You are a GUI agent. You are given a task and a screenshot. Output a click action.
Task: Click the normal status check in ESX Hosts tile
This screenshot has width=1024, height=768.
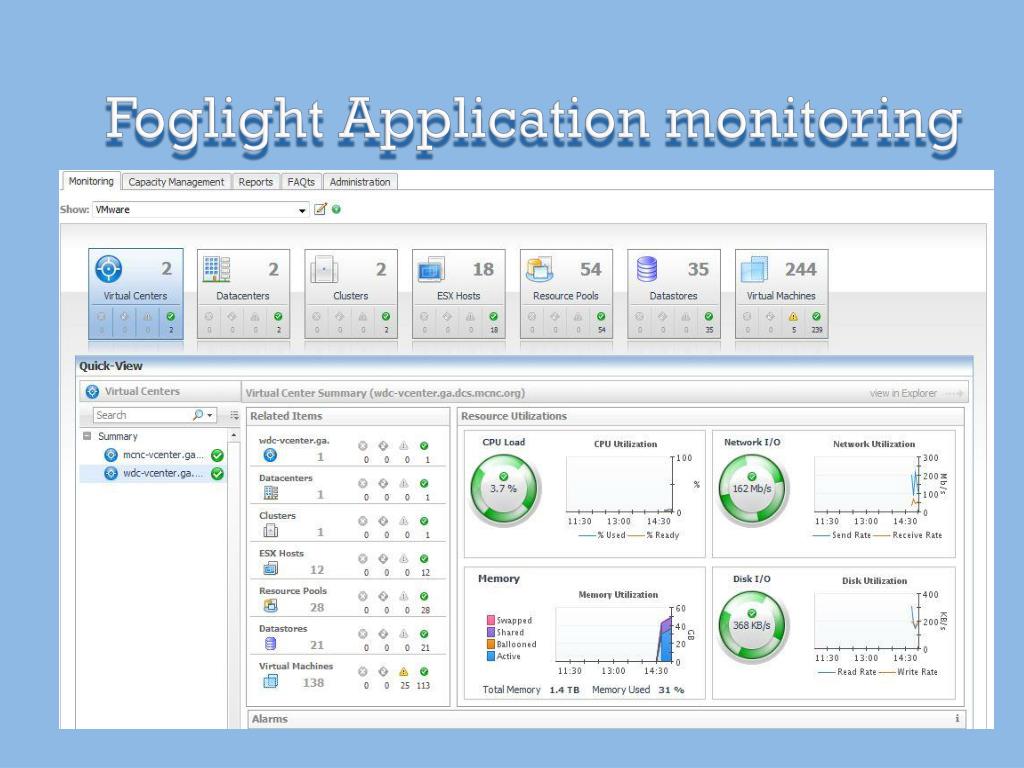[493, 316]
